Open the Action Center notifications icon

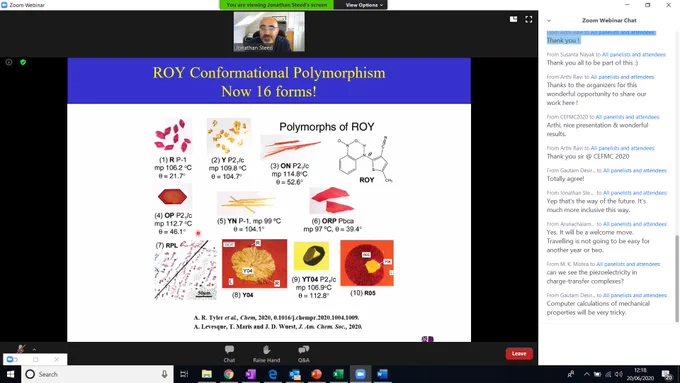(x=666, y=374)
